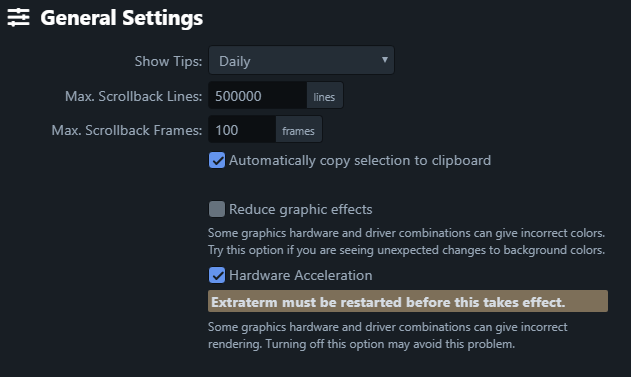Click the General Settings sliders icon
The image size is (631, 377).
tap(19, 18)
